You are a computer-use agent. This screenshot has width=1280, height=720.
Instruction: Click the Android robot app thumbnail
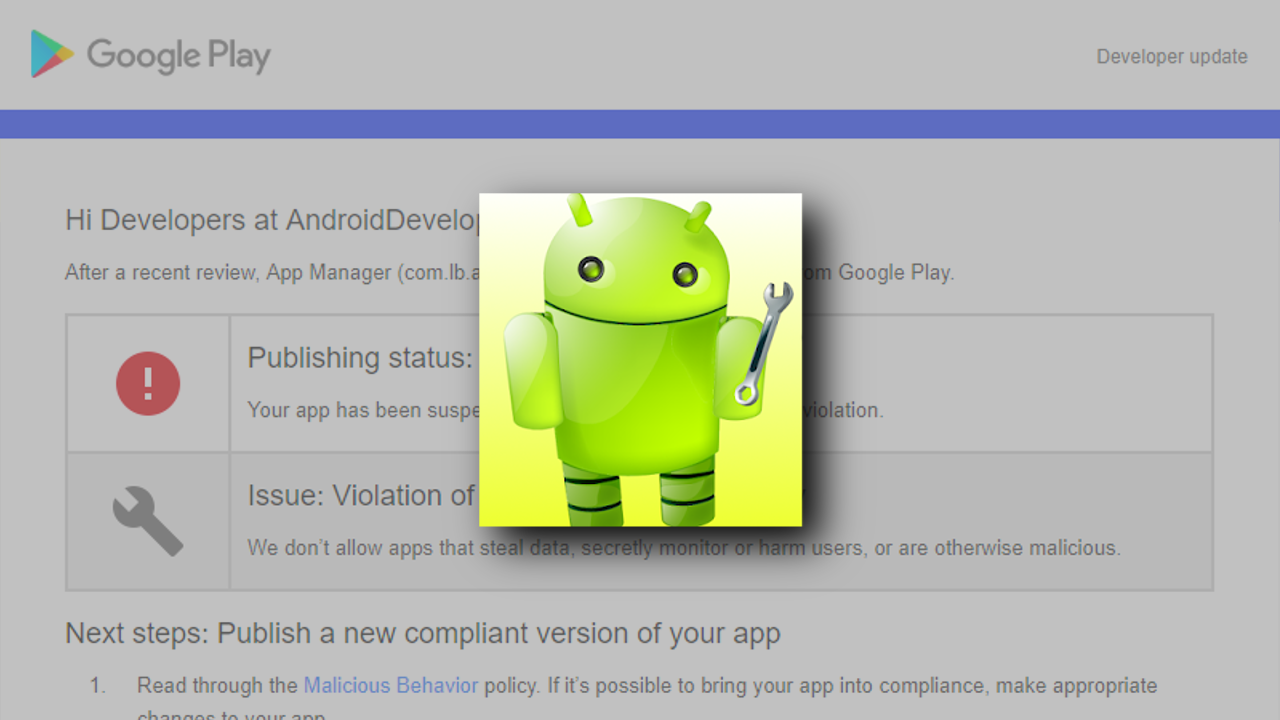tap(641, 360)
